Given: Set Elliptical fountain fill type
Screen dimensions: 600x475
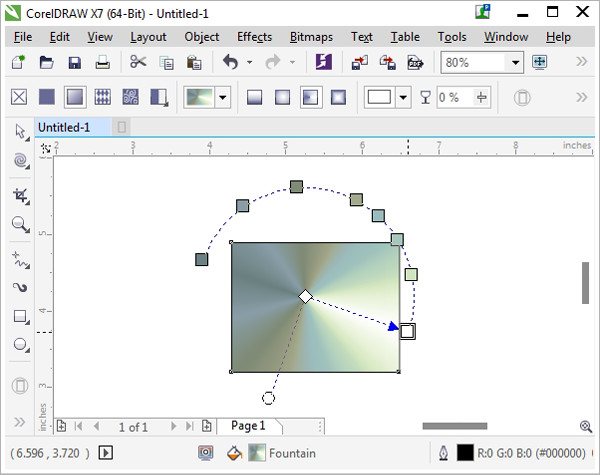Looking at the screenshot, I should coord(282,97).
